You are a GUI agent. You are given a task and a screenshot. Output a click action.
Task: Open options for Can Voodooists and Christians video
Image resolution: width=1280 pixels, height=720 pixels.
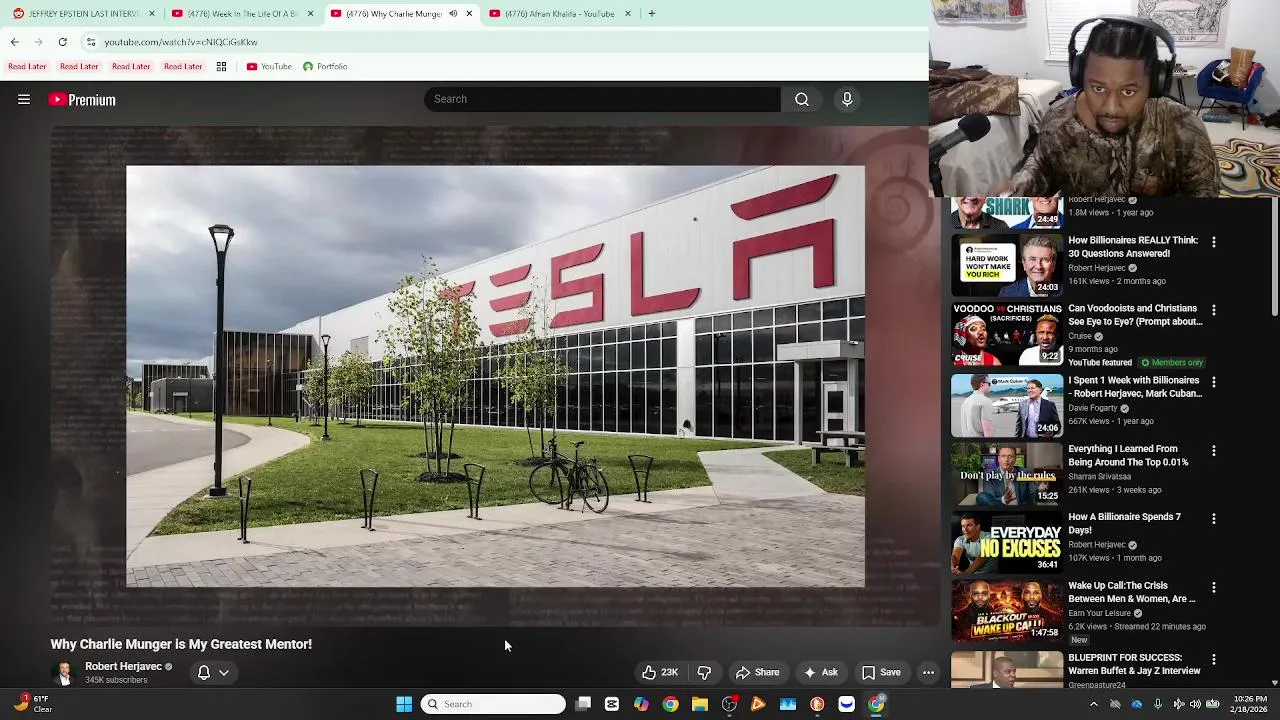point(1213,310)
